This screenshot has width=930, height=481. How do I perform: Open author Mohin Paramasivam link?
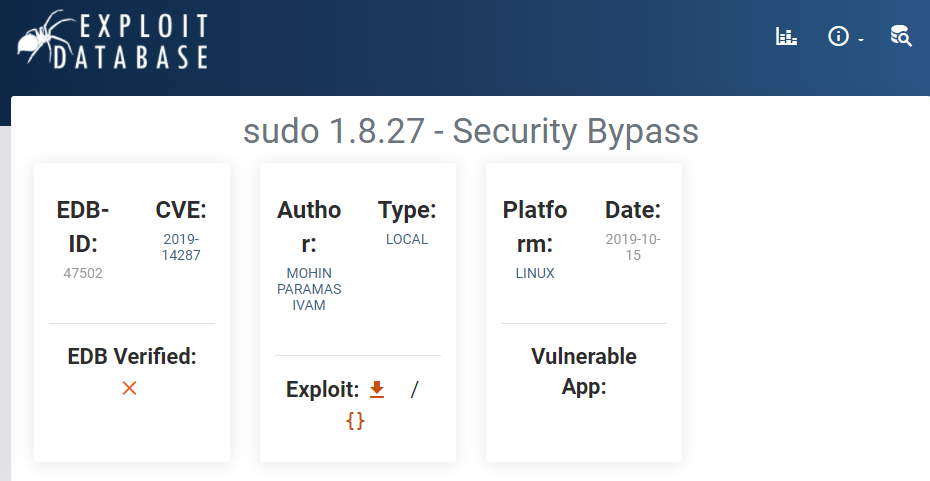point(309,289)
